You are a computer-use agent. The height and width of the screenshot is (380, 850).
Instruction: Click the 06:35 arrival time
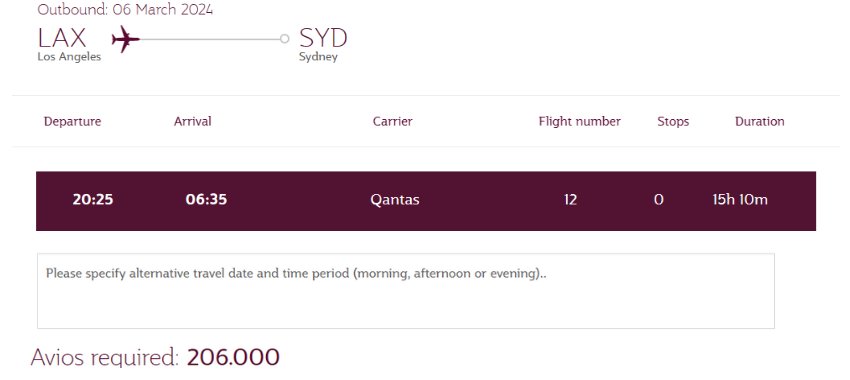click(x=206, y=199)
